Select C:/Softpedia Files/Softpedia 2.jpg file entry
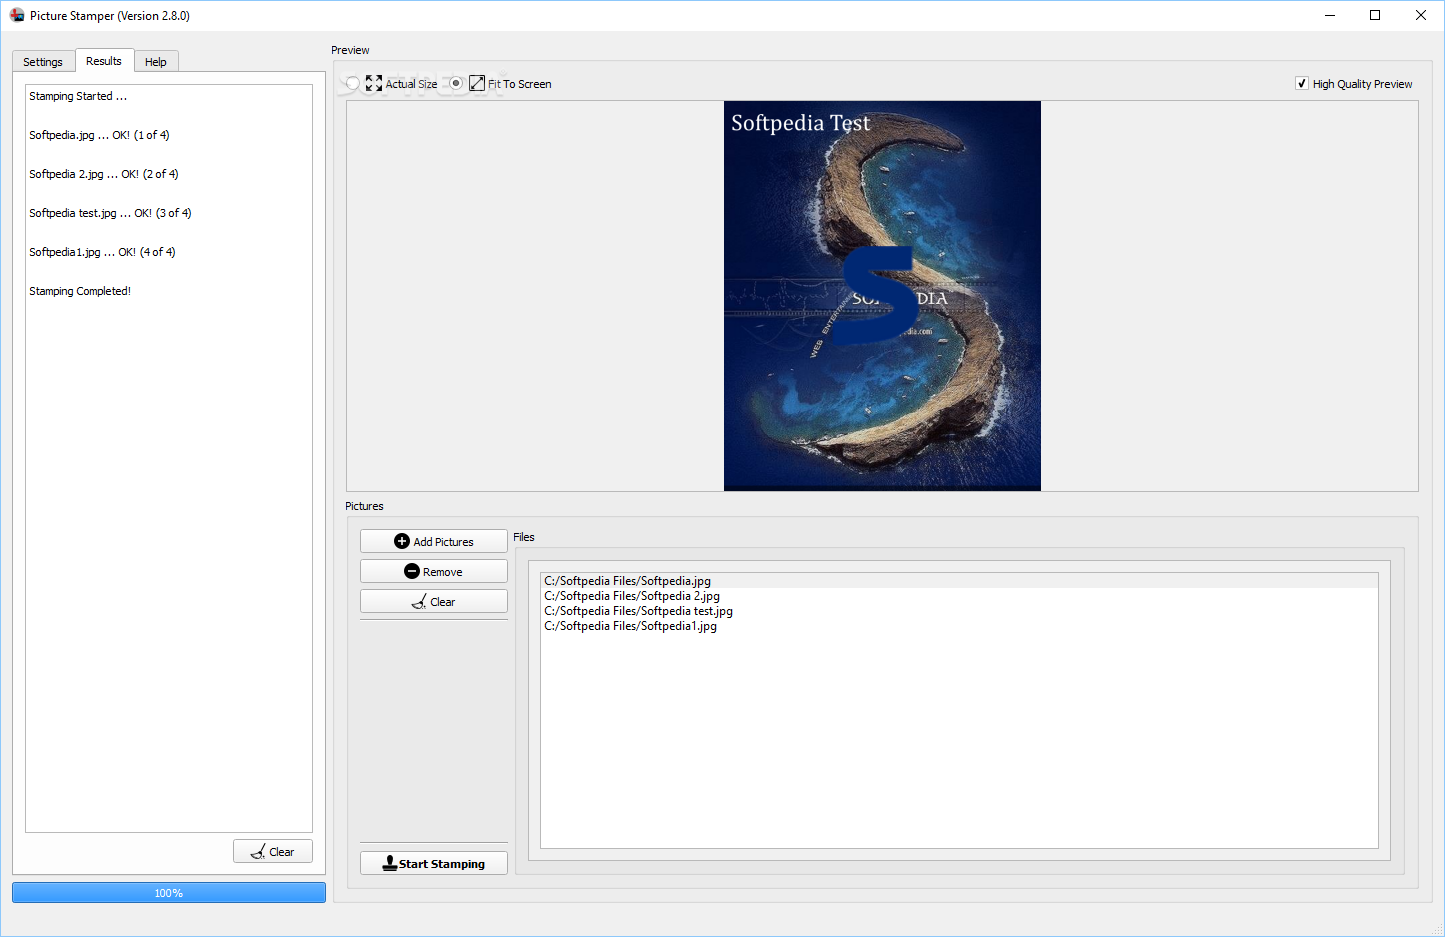The image size is (1445, 937). pos(959,596)
